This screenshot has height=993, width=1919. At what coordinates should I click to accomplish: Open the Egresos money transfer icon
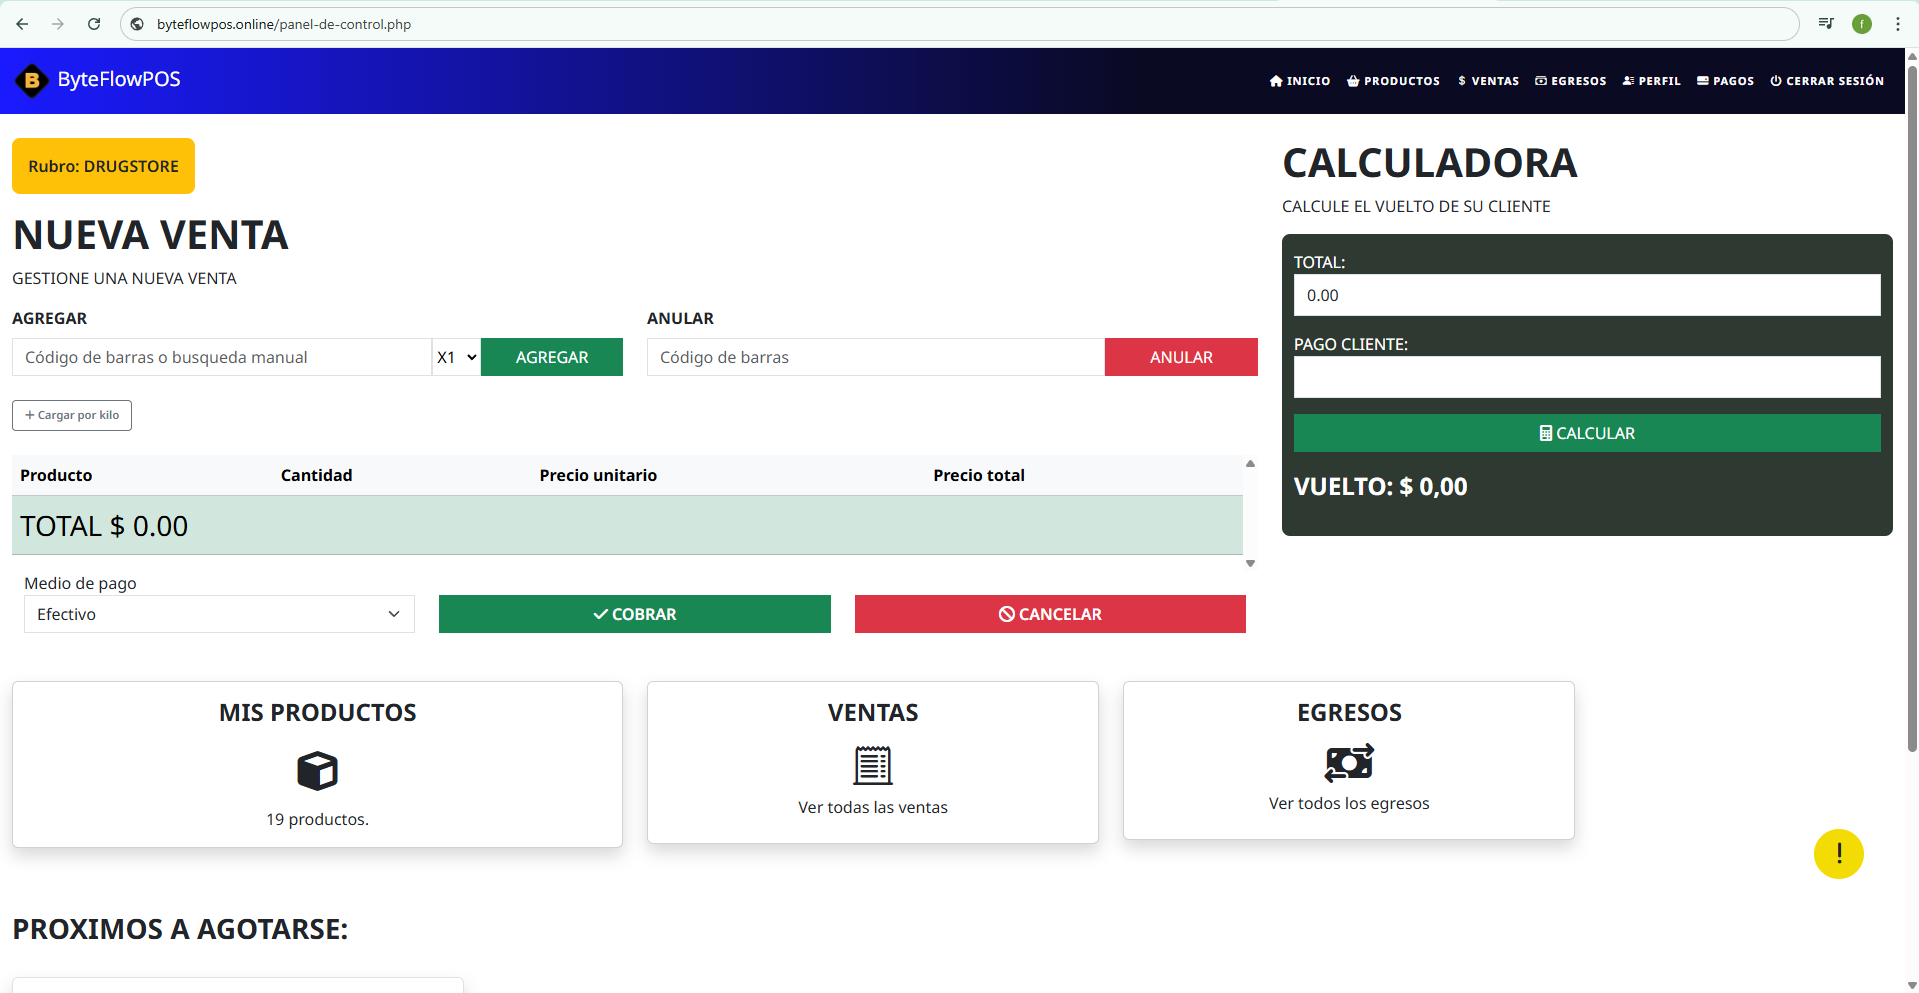pos(1348,763)
